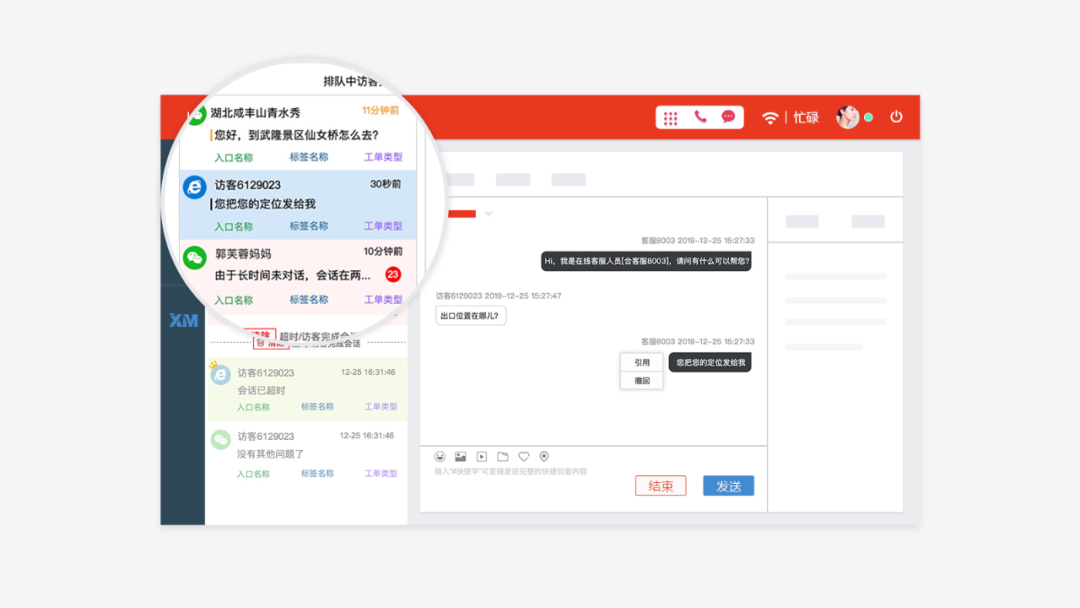This screenshot has height=608, width=1080.
Task: Open the timed-out 会话已超时 conversation
Action: (x=307, y=390)
